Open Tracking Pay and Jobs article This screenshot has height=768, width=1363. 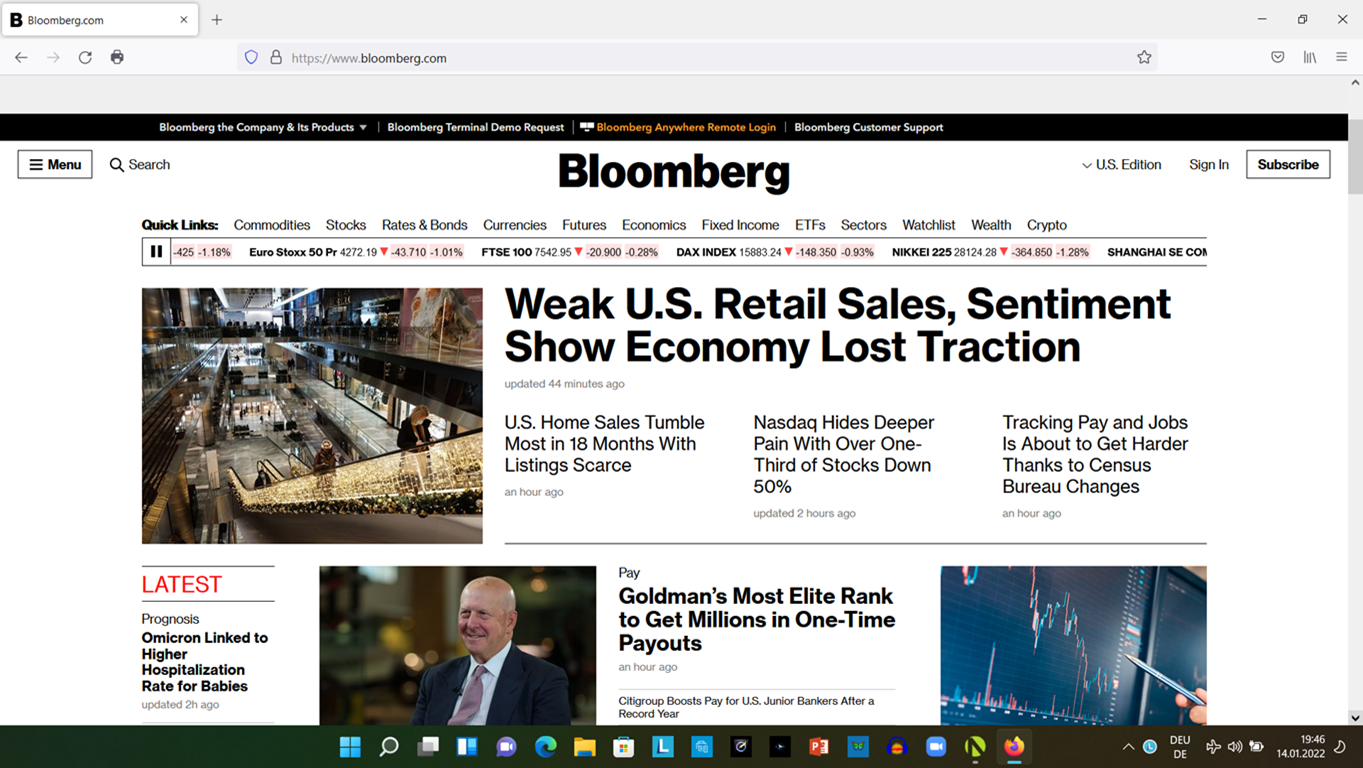(x=1096, y=454)
